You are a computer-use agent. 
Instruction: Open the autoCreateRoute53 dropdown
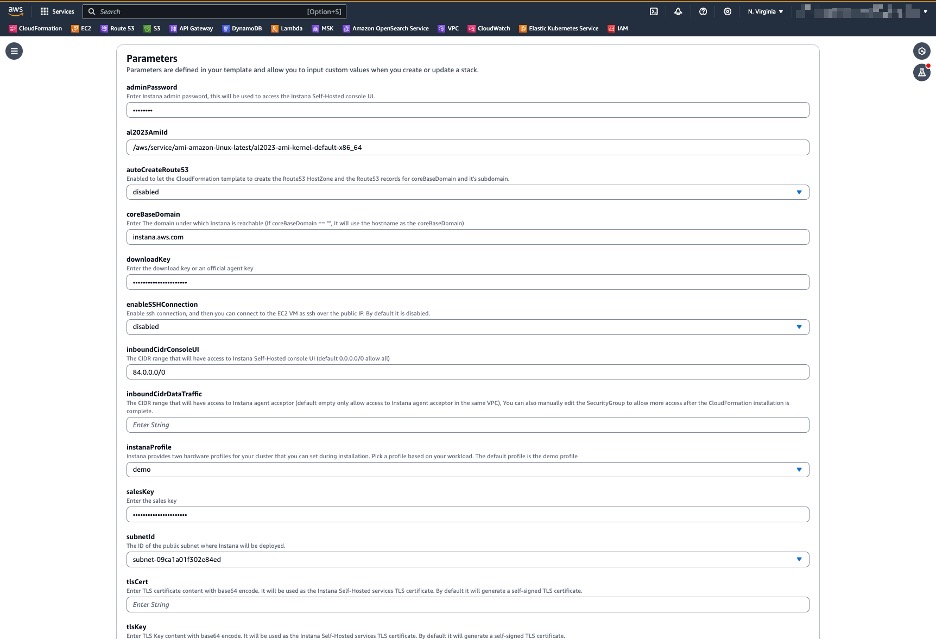click(468, 192)
